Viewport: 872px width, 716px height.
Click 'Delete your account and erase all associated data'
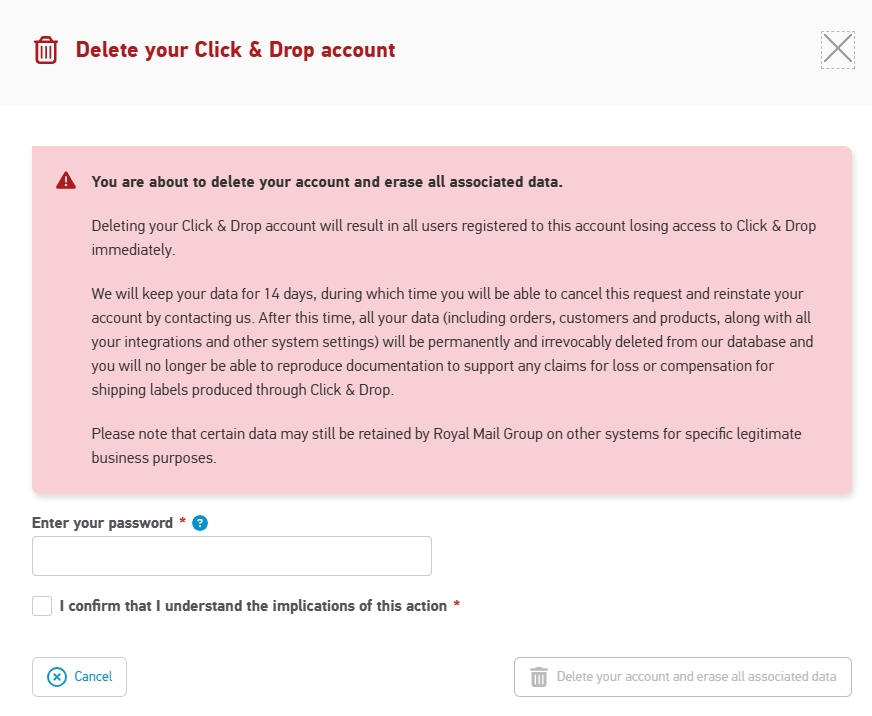pos(682,677)
